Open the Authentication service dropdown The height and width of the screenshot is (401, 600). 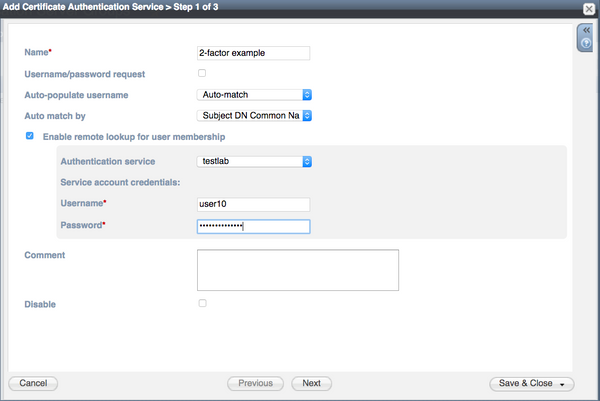click(x=254, y=161)
